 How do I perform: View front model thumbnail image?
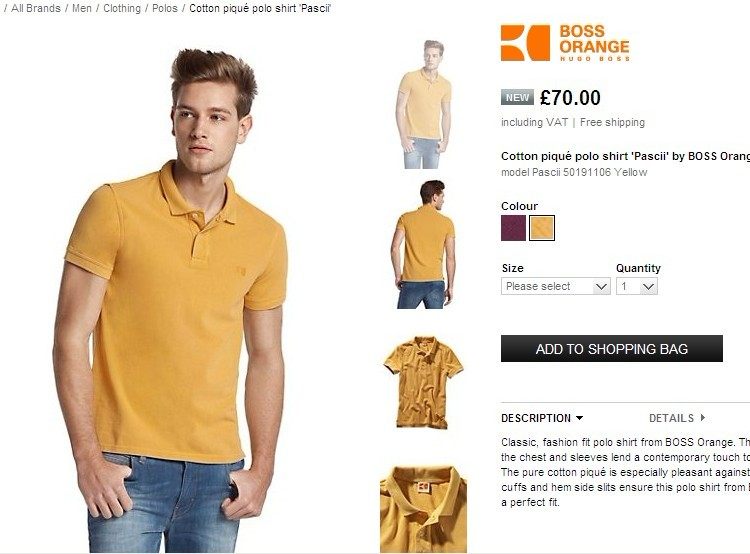(423, 104)
